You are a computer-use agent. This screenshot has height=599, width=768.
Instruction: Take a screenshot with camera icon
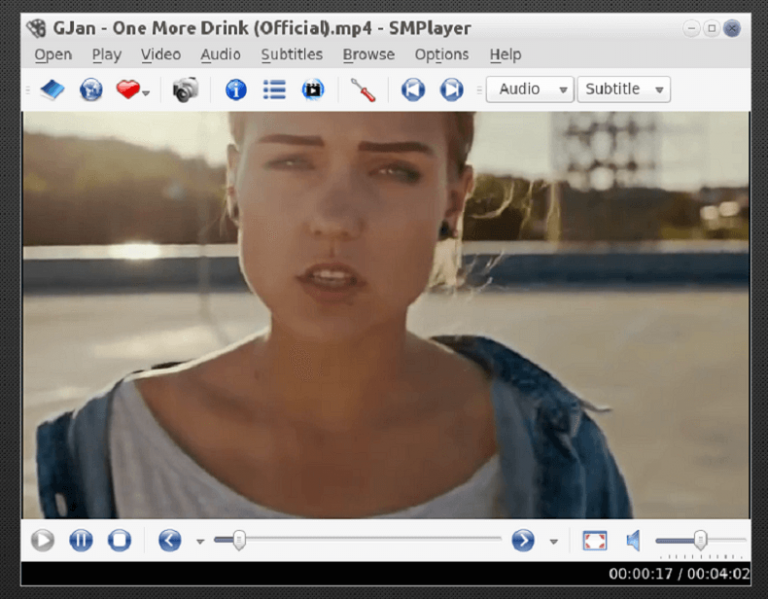pyautogui.click(x=185, y=90)
